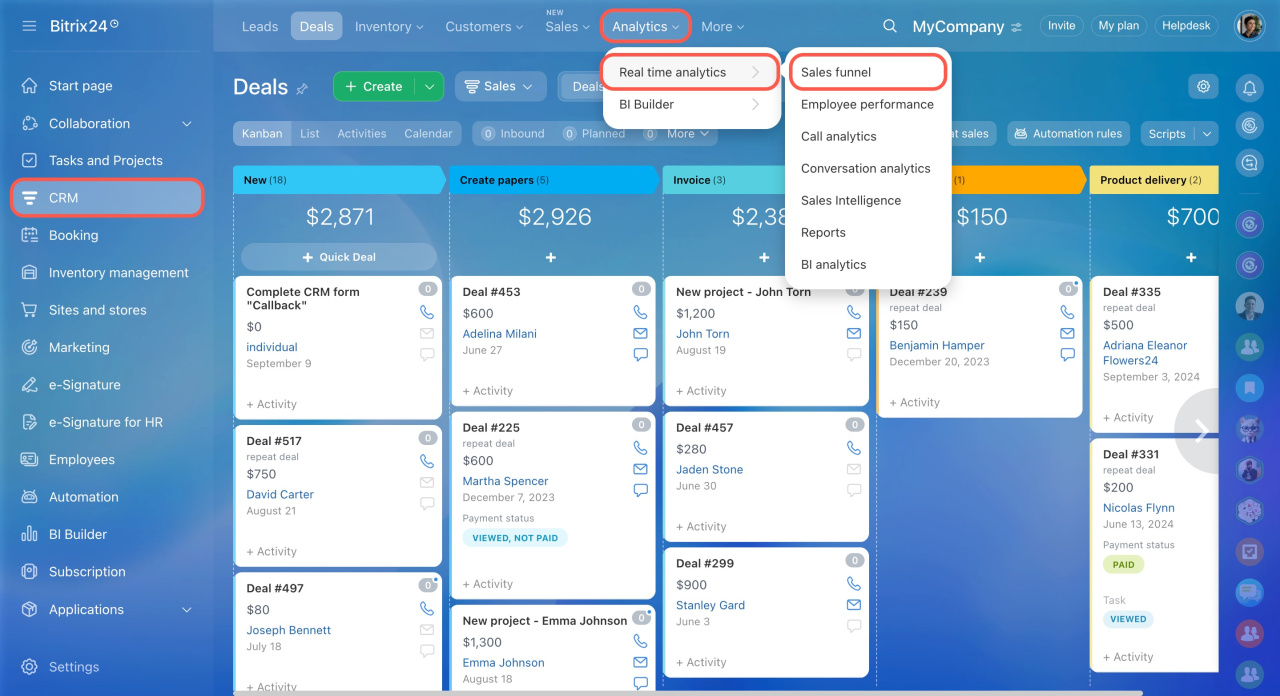
Task: Add a deal with plus in Product delivery column
Action: coord(1191,257)
